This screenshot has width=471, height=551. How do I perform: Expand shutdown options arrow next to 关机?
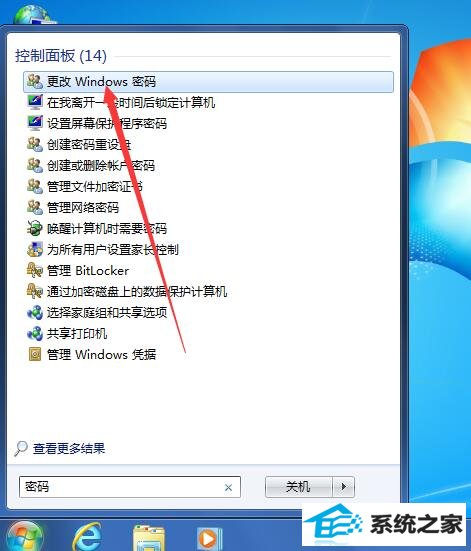343,487
